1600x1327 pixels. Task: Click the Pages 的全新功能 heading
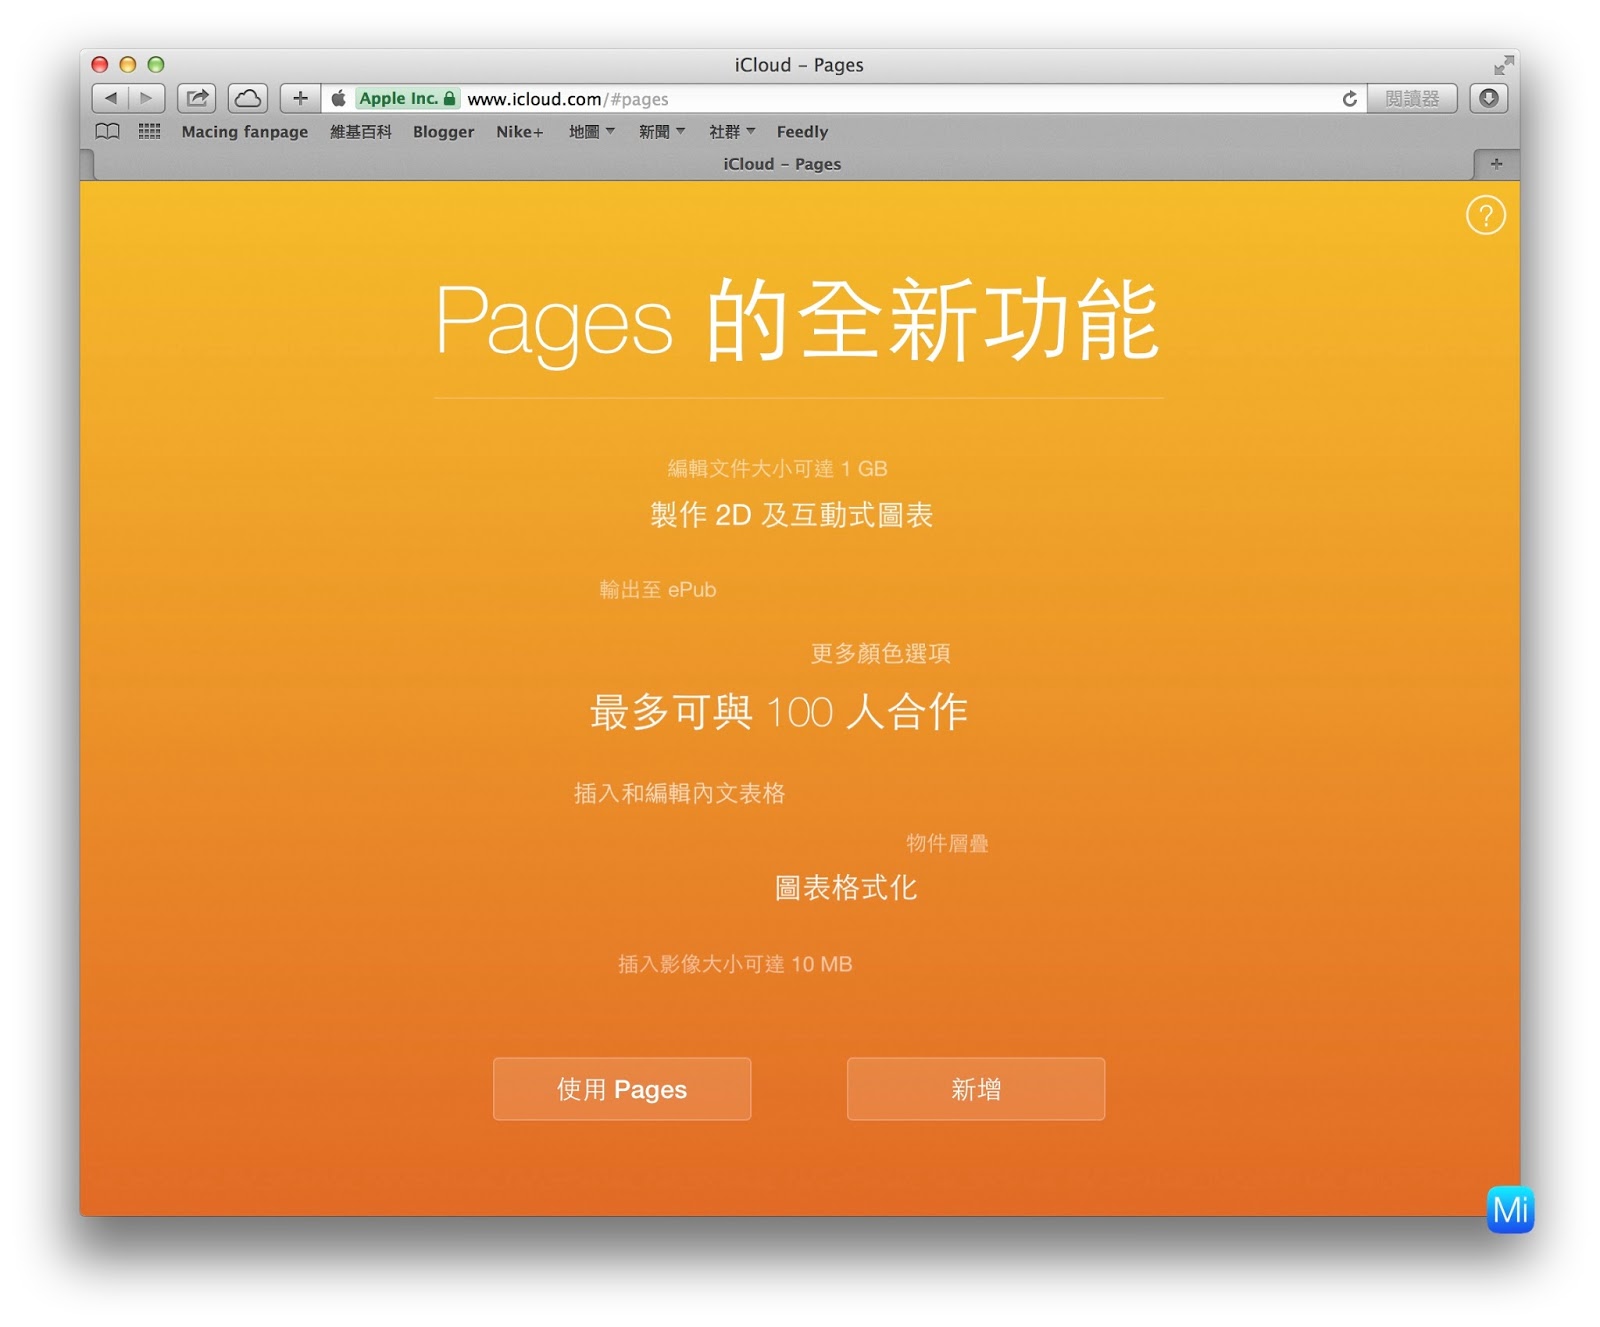(x=798, y=321)
